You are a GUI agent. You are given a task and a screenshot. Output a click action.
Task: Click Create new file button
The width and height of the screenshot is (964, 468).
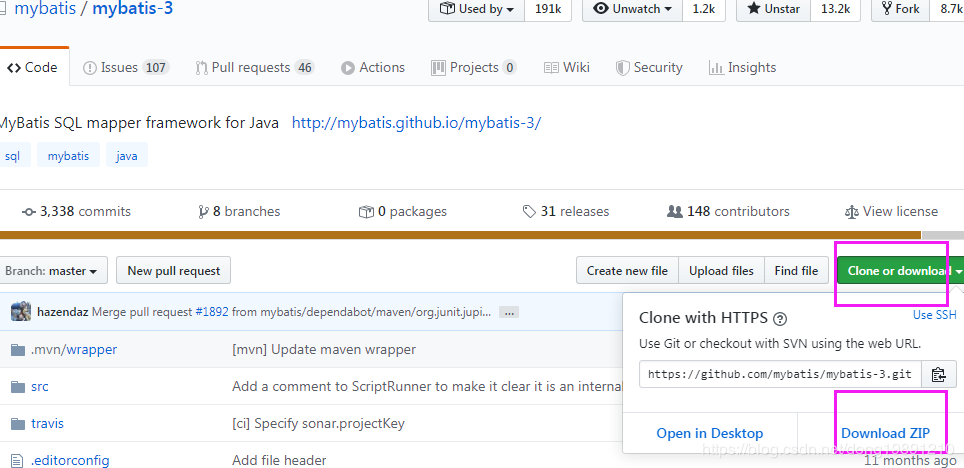pos(627,271)
